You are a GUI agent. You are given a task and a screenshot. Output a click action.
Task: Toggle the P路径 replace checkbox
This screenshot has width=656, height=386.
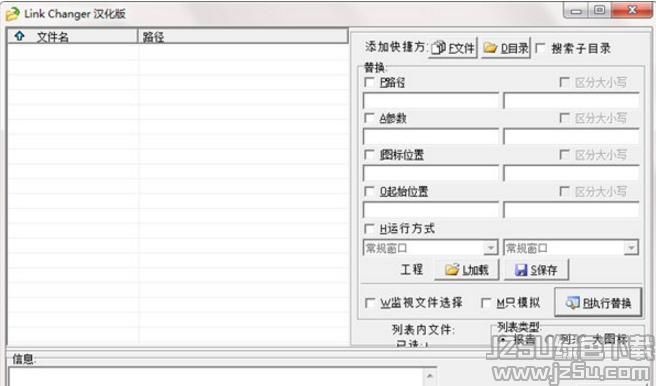click(x=369, y=82)
